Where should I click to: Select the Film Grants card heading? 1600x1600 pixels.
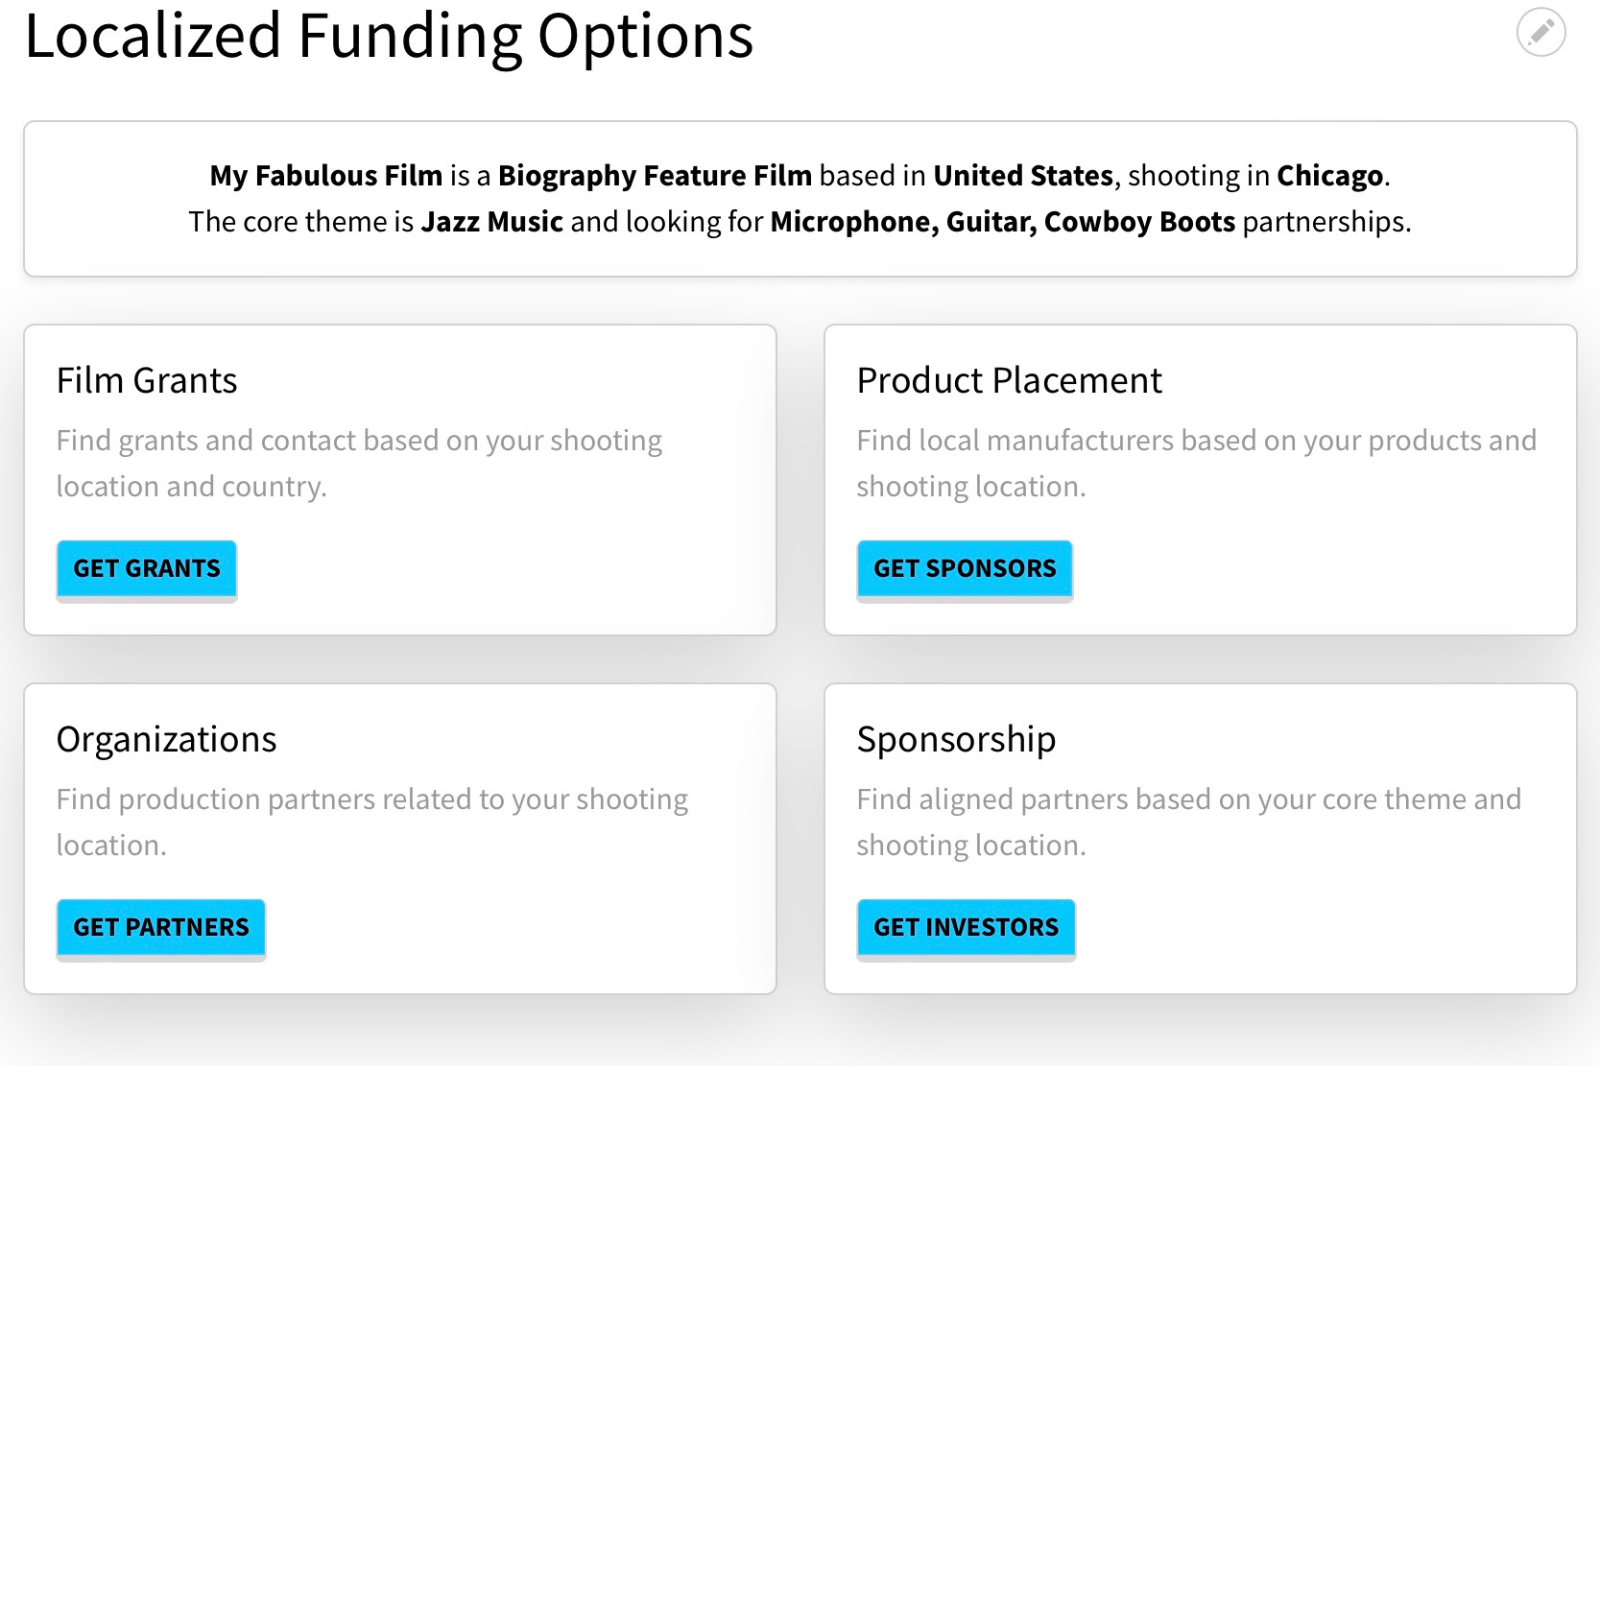146,380
